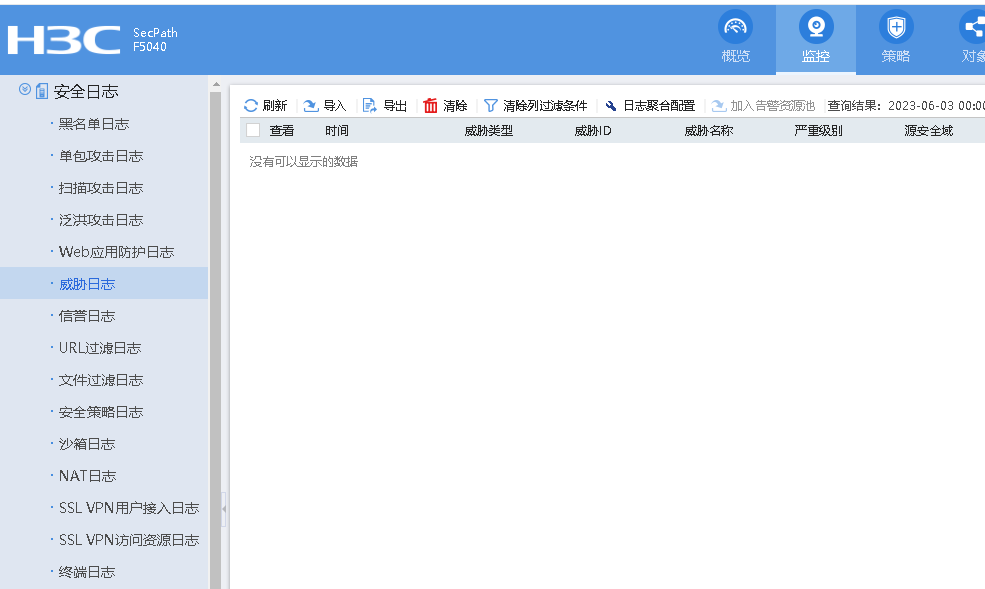Open 文件过滤日志 in sidebar
The height and width of the screenshot is (589, 985).
101,380
